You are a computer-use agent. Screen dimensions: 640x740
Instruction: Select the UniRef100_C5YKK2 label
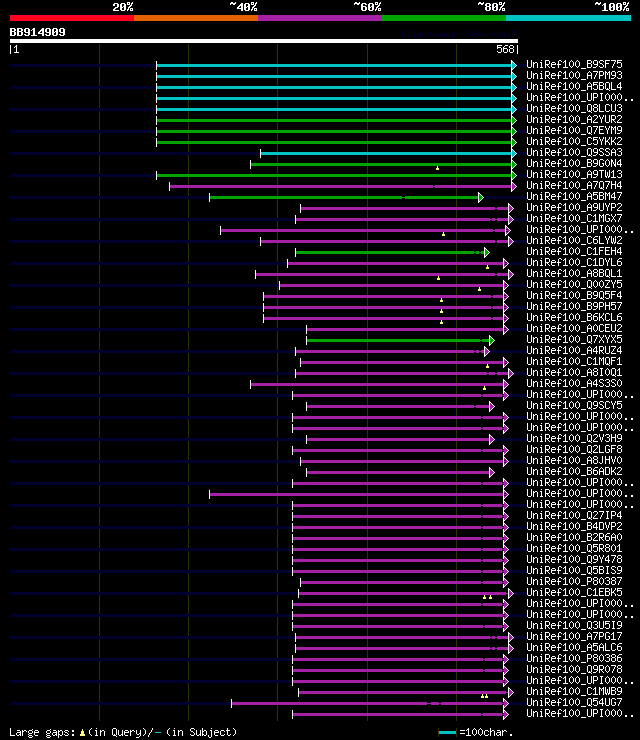pyautogui.click(x=574, y=141)
